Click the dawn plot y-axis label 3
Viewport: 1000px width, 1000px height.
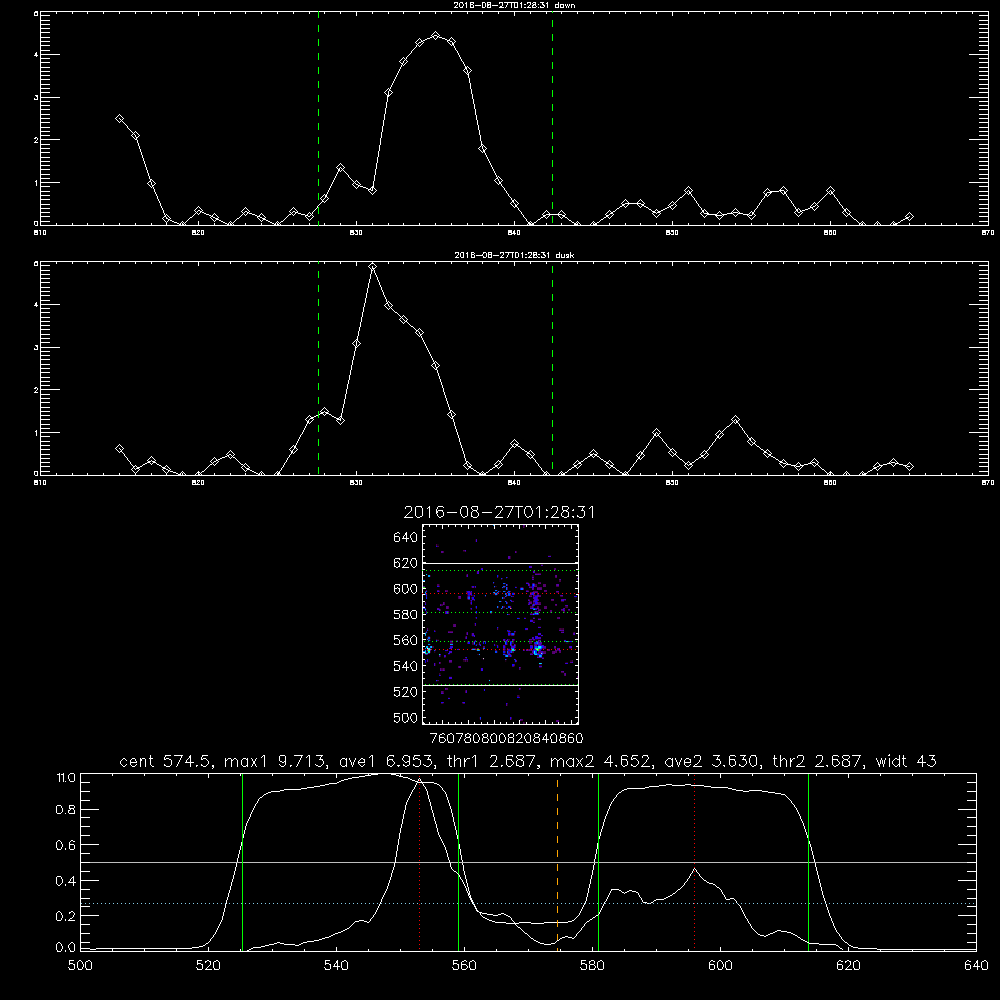coord(36,98)
